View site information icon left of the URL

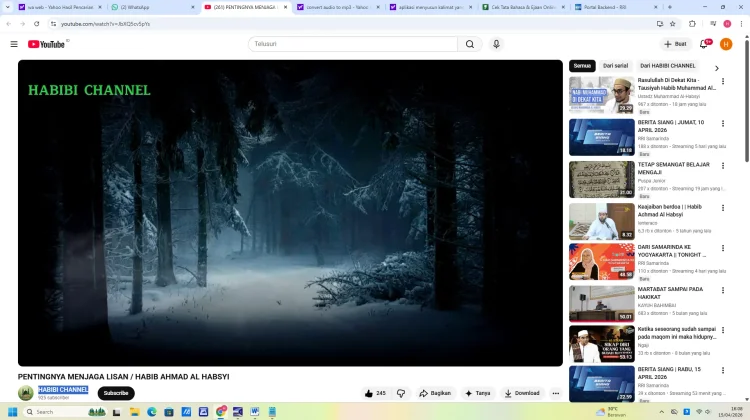click(x=53, y=23)
